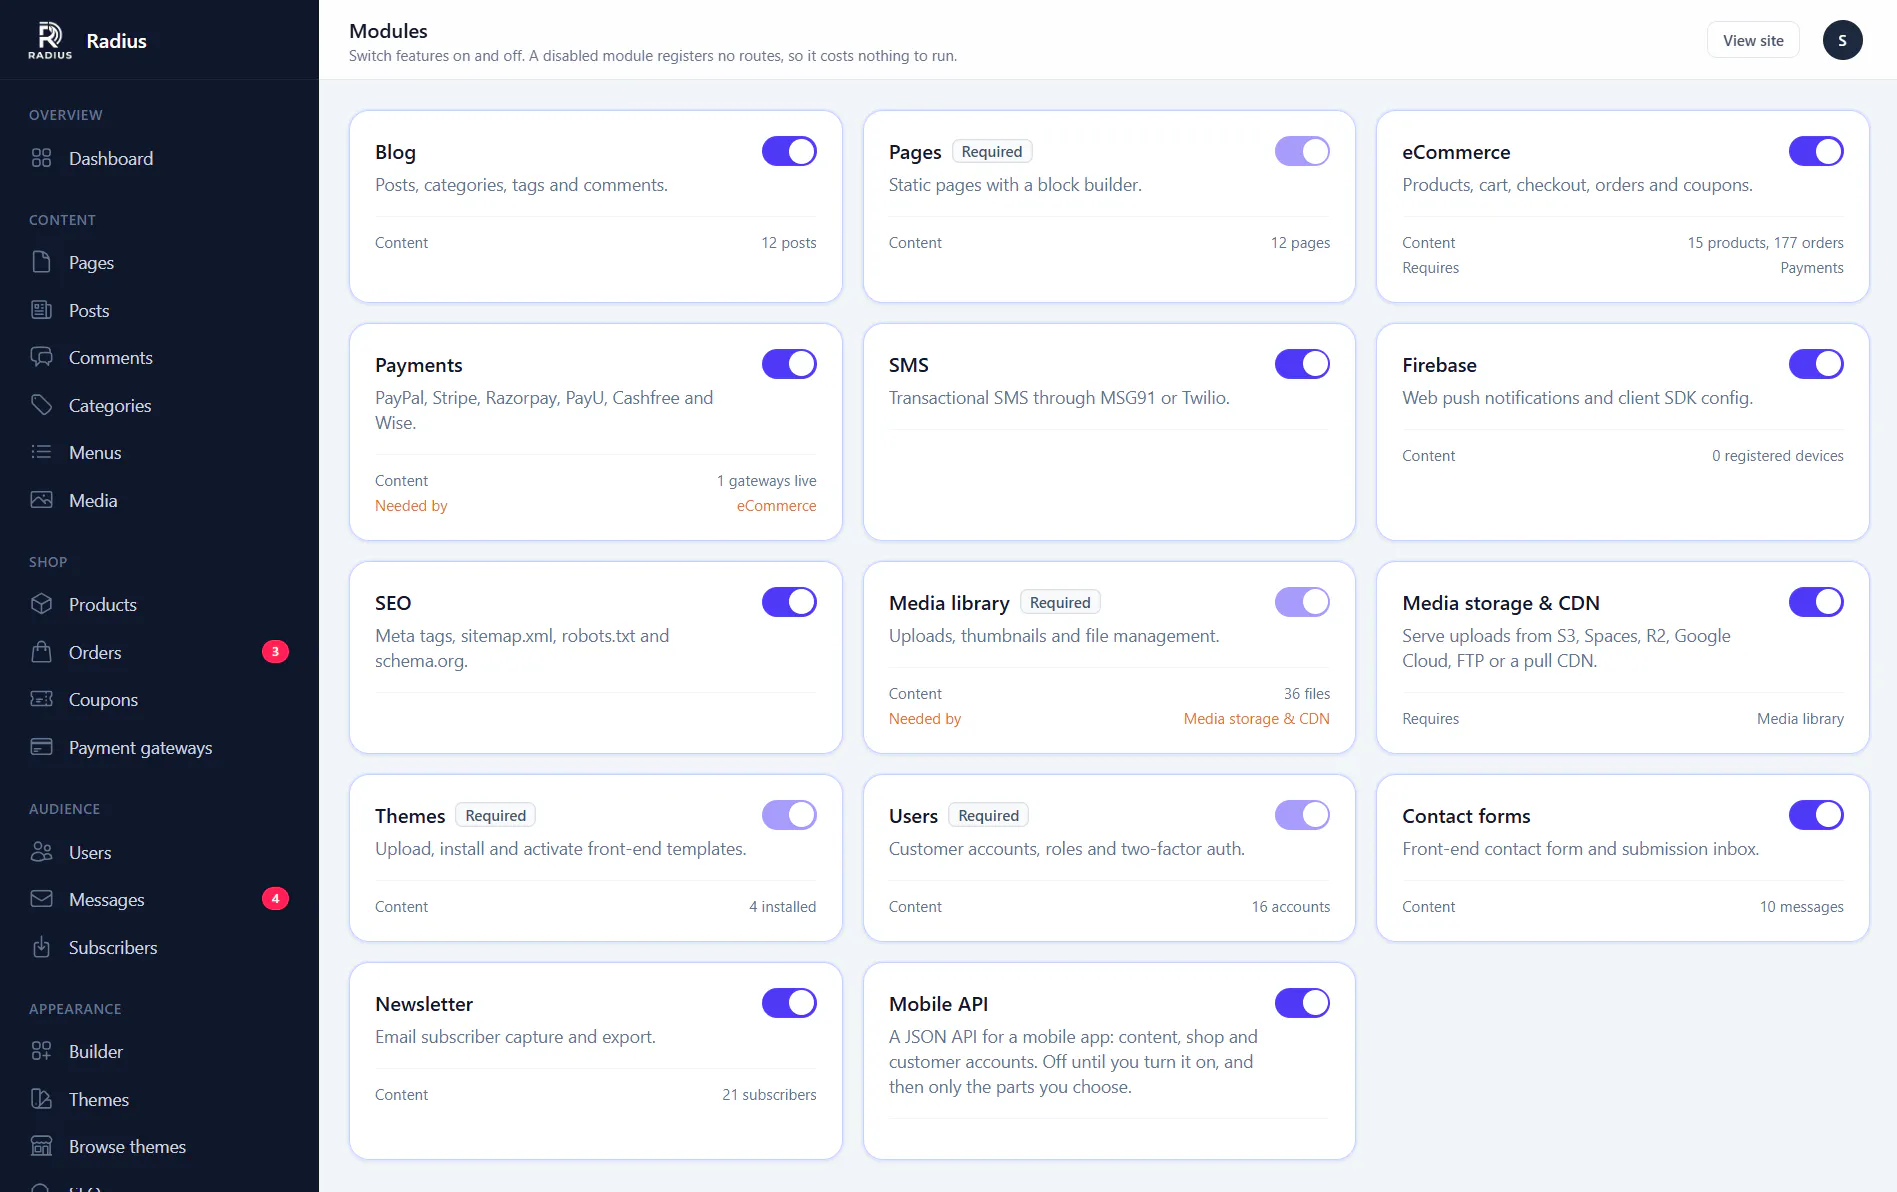Click the Media image icon

[x=41, y=500]
